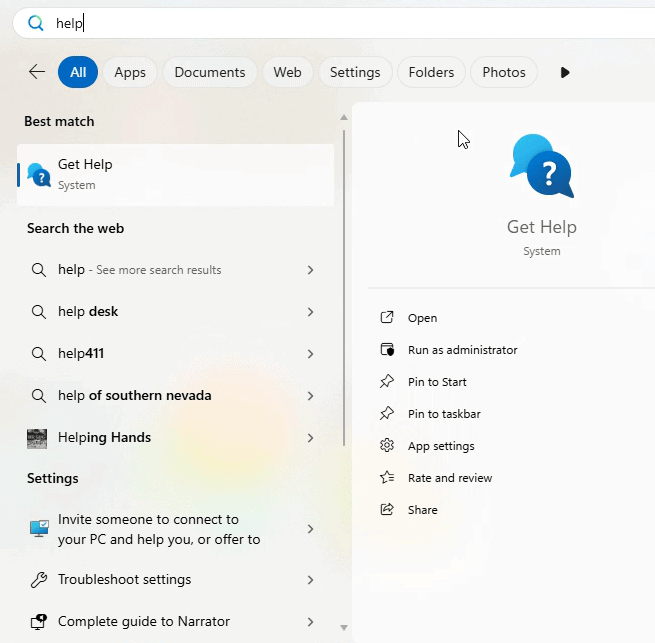Open 'Invite someone to connect to your PC' setting
Screen dimensions: 655x643
pos(175,529)
